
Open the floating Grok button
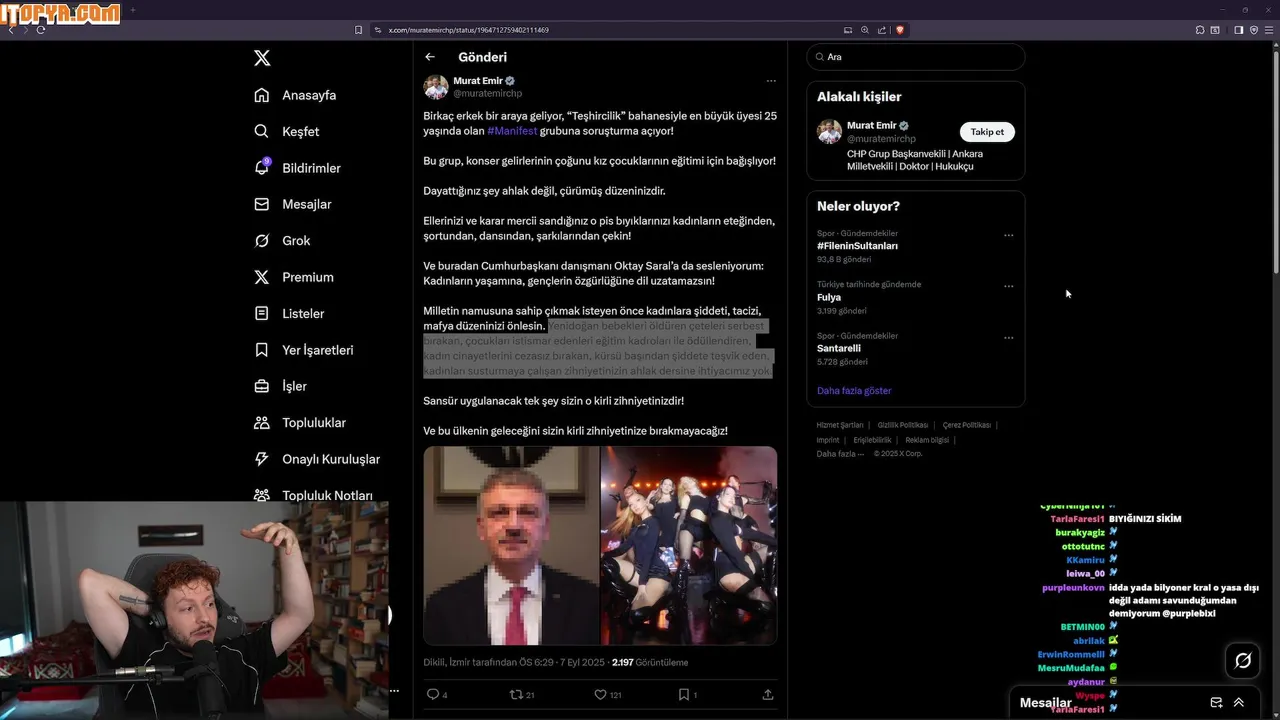coord(1243,660)
